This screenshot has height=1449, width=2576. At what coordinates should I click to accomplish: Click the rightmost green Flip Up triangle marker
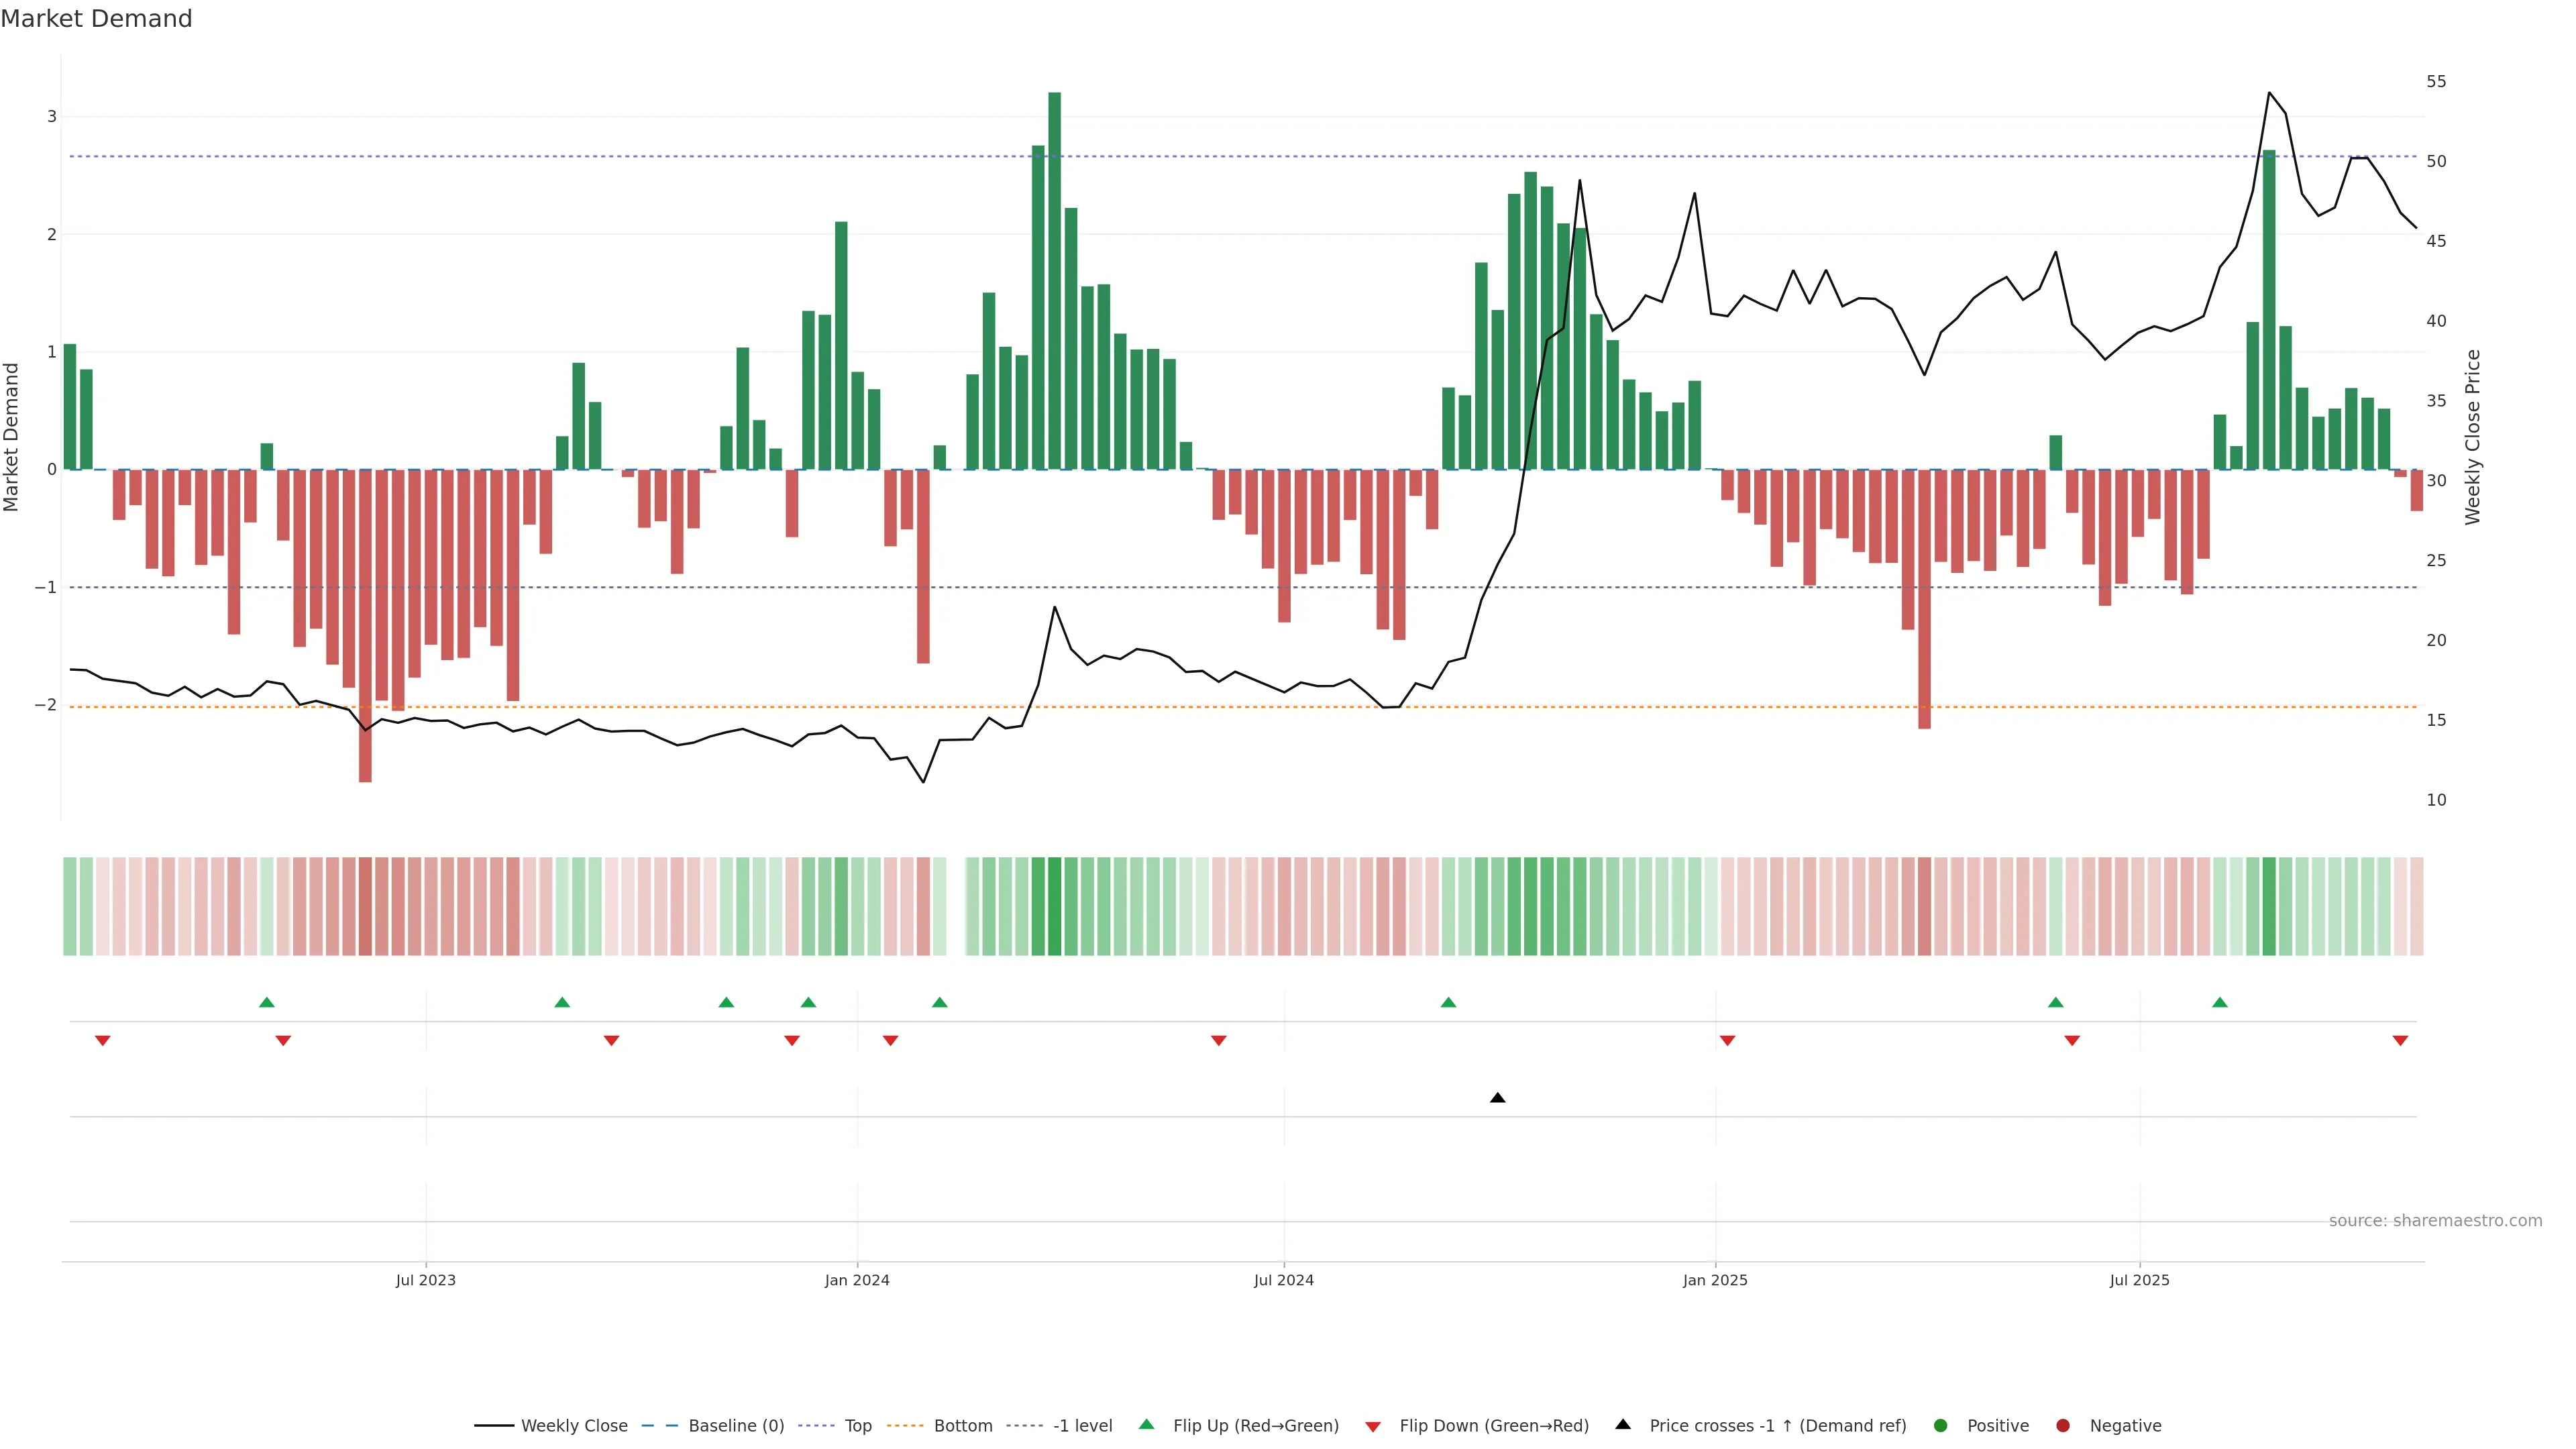point(2220,1002)
